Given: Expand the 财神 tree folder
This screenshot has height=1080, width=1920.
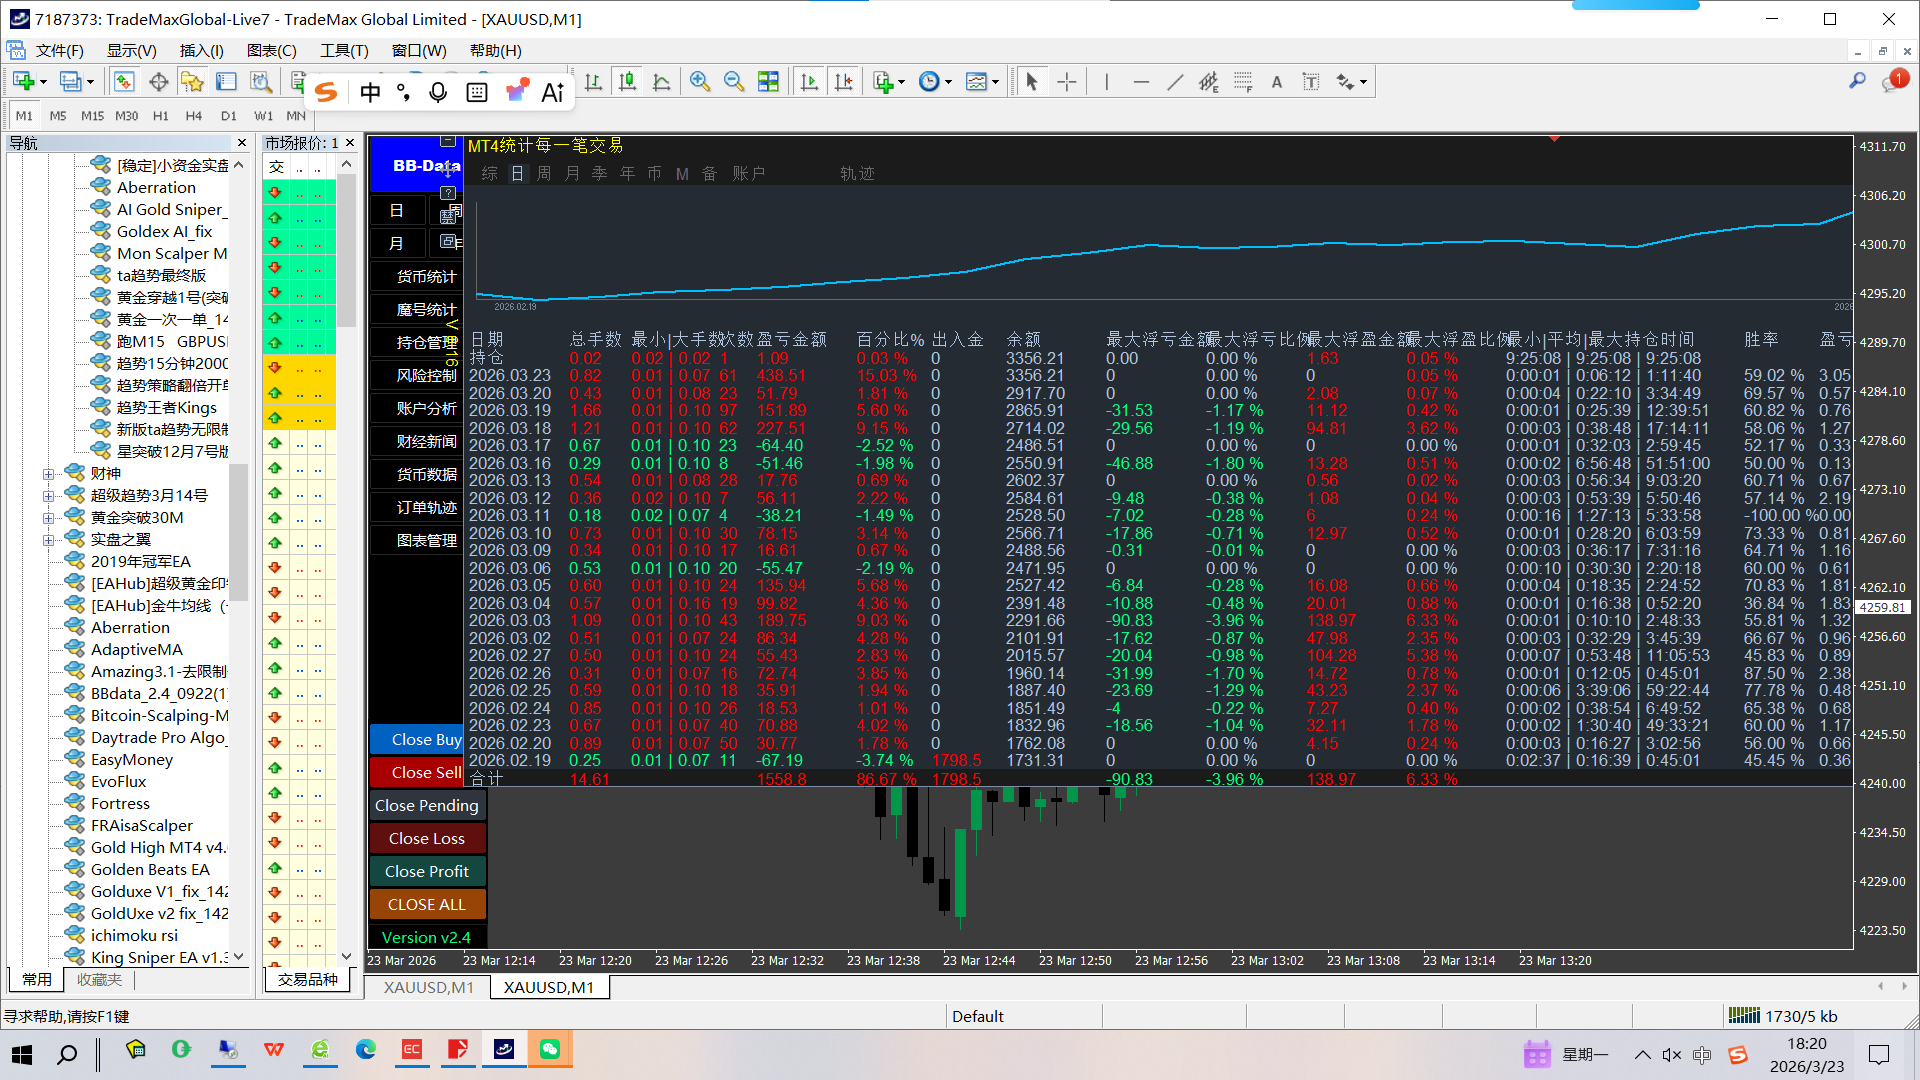Looking at the screenshot, I should (x=48, y=474).
